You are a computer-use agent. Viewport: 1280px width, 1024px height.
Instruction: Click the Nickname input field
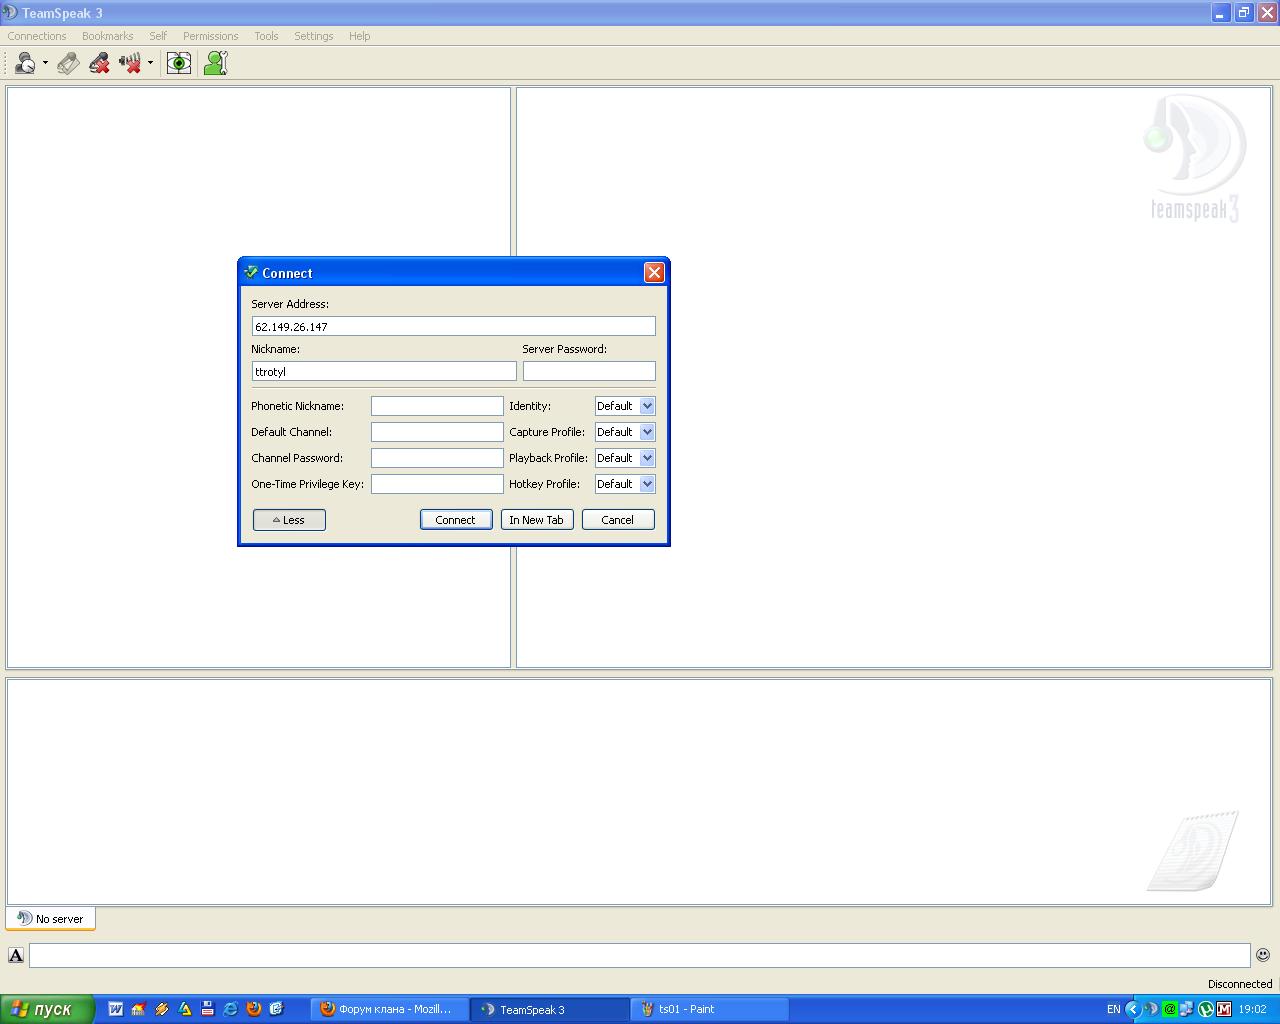(384, 371)
